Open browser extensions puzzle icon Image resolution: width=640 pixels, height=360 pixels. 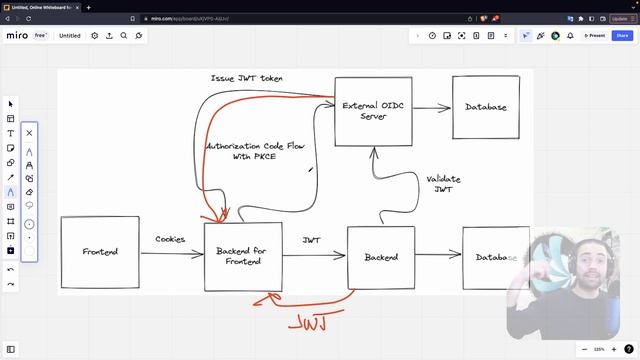click(581, 19)
